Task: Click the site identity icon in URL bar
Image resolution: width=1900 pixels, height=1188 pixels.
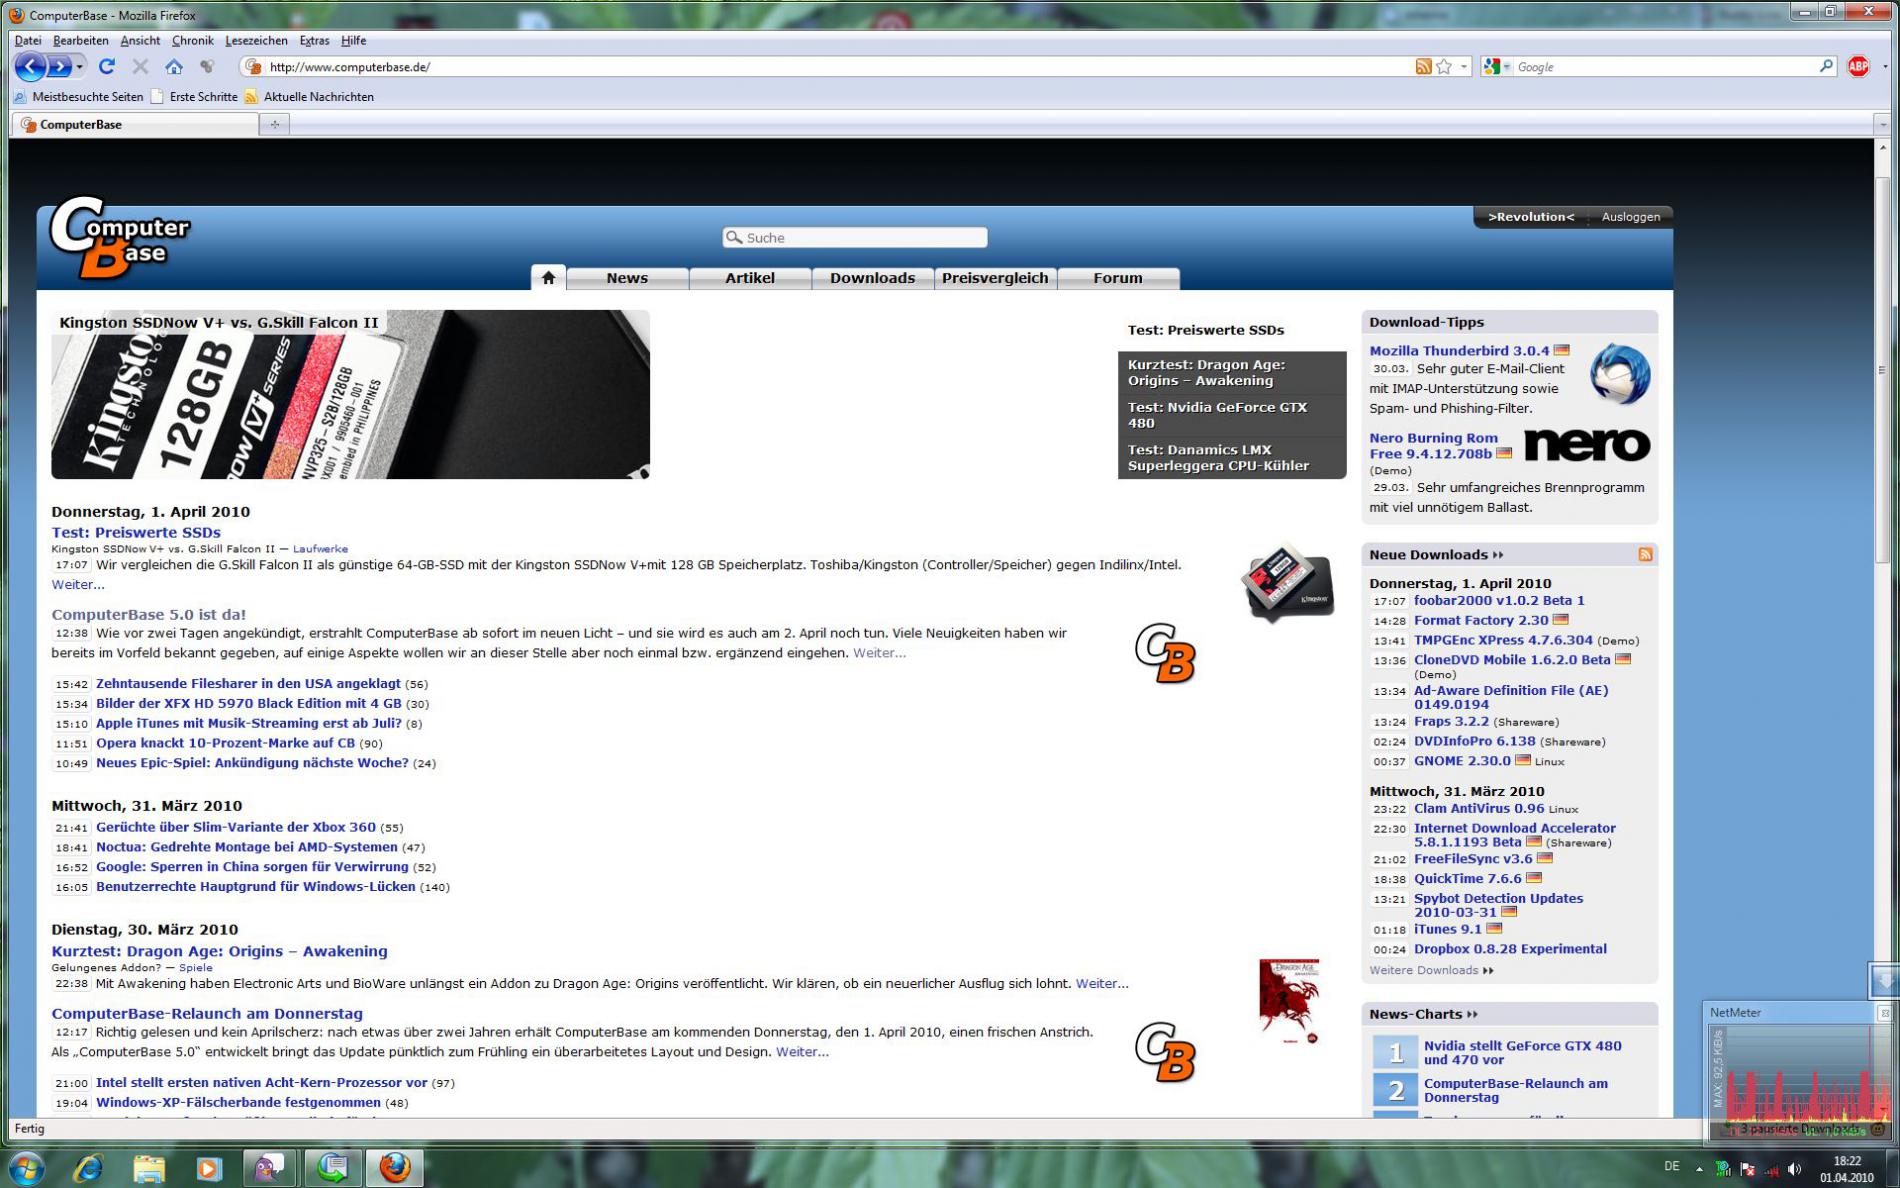Action: (x=253, y=67)
